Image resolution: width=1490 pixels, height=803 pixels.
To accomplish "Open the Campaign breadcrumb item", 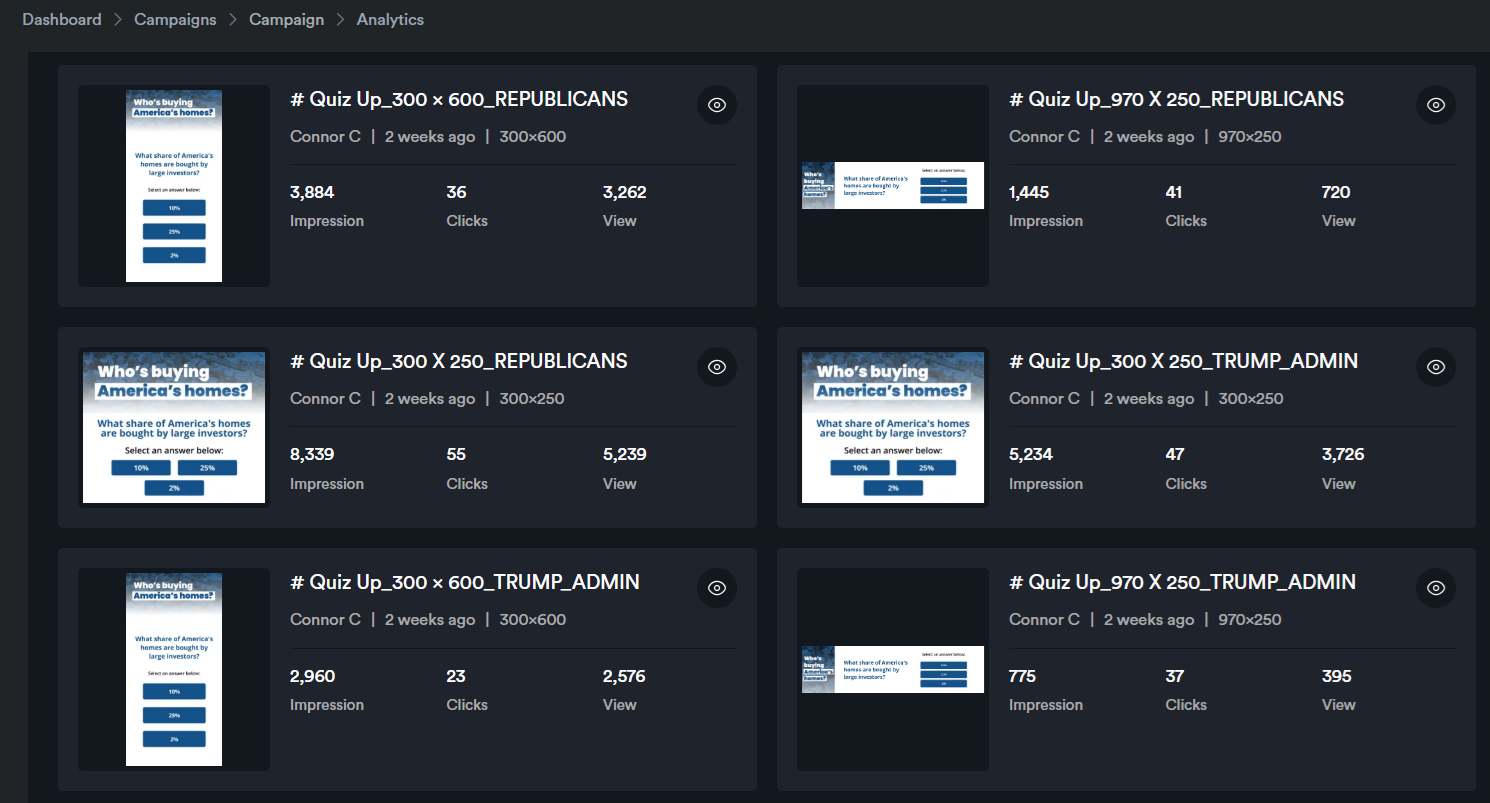I will [x=286, y=20].
